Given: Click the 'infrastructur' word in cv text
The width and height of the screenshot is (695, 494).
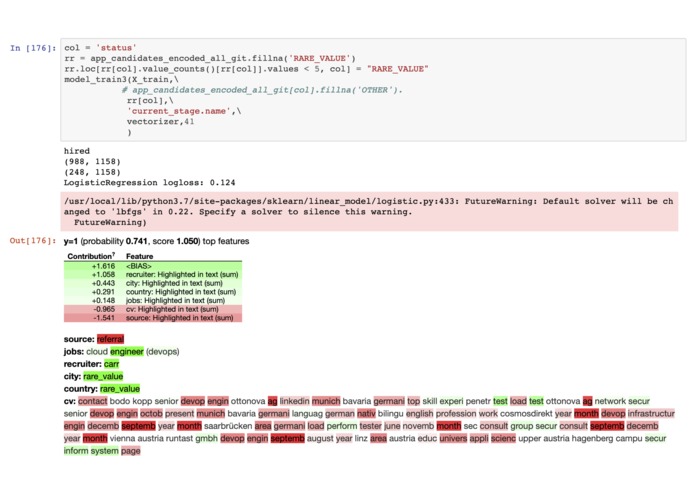Looking at the screenshot, I should (651, 413).
